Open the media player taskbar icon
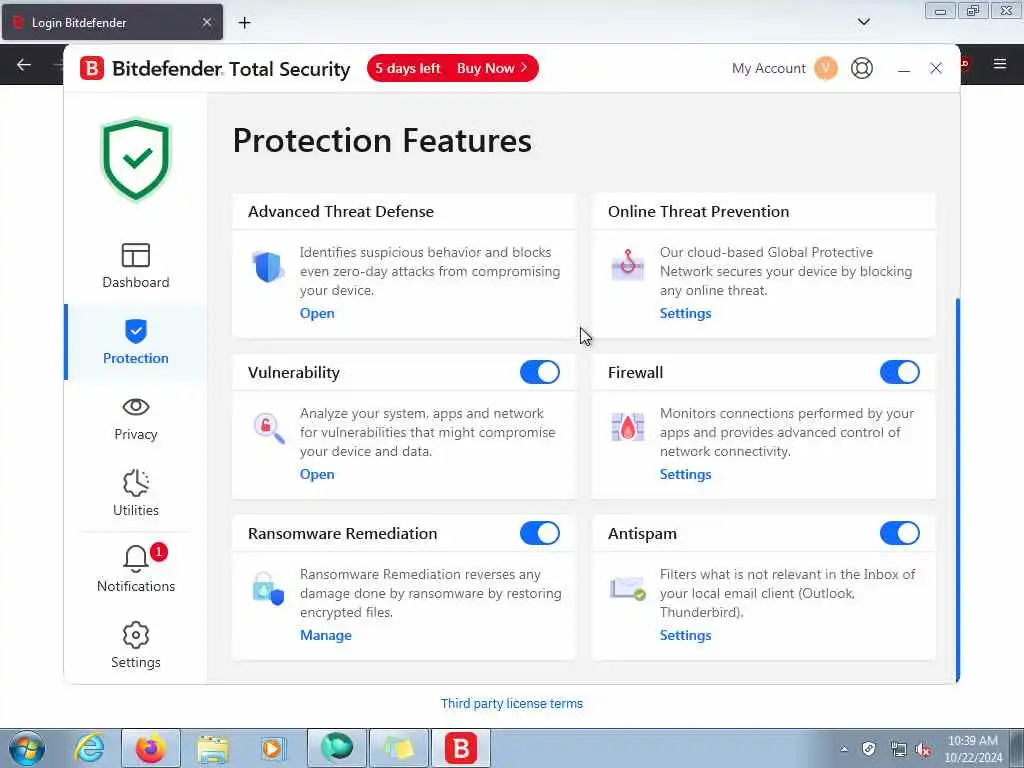Viewport: 1024px width, 768px height. (272, 748)
